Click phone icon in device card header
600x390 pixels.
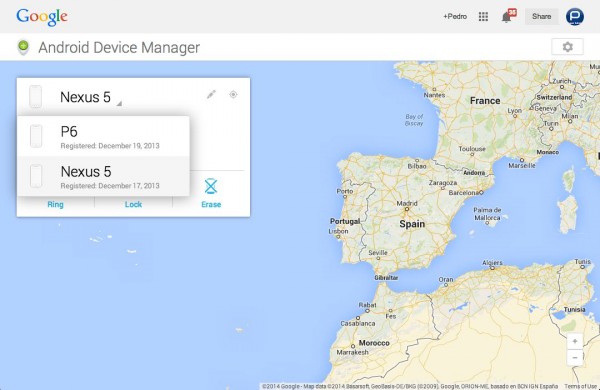coord(36,96)
